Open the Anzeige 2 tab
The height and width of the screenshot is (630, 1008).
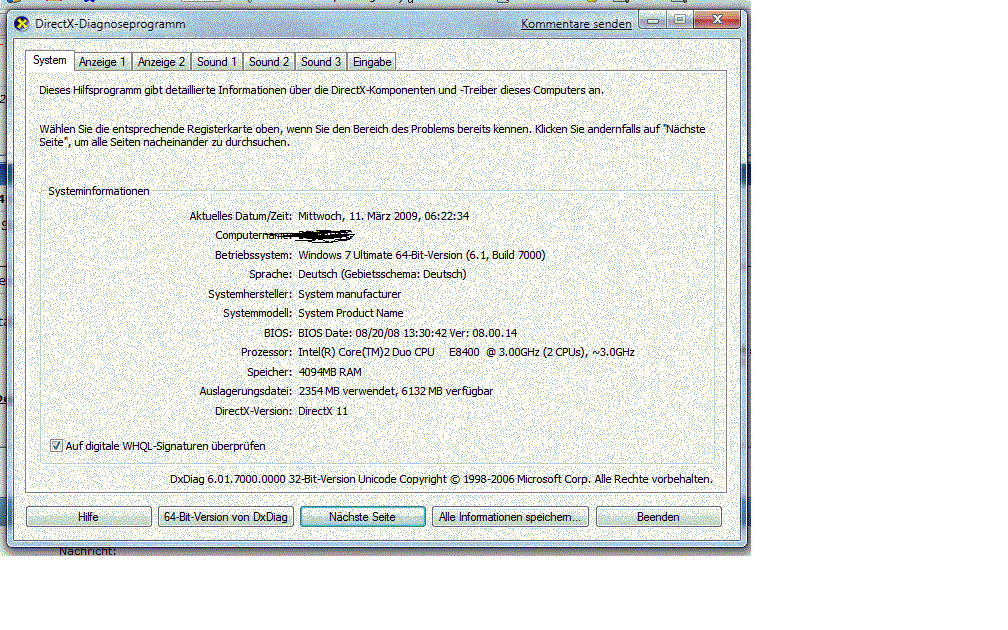[161, 62]
